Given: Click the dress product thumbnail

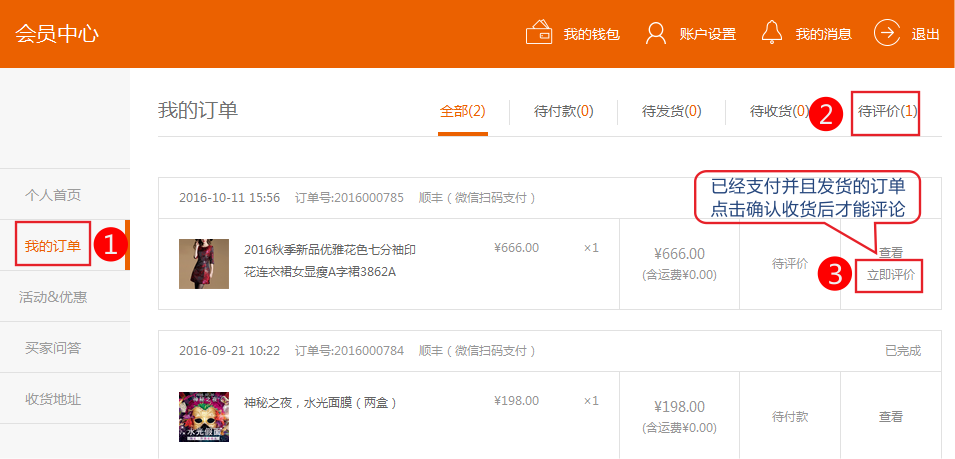Looking at the screenshot, I should click(x=204, y=264).
